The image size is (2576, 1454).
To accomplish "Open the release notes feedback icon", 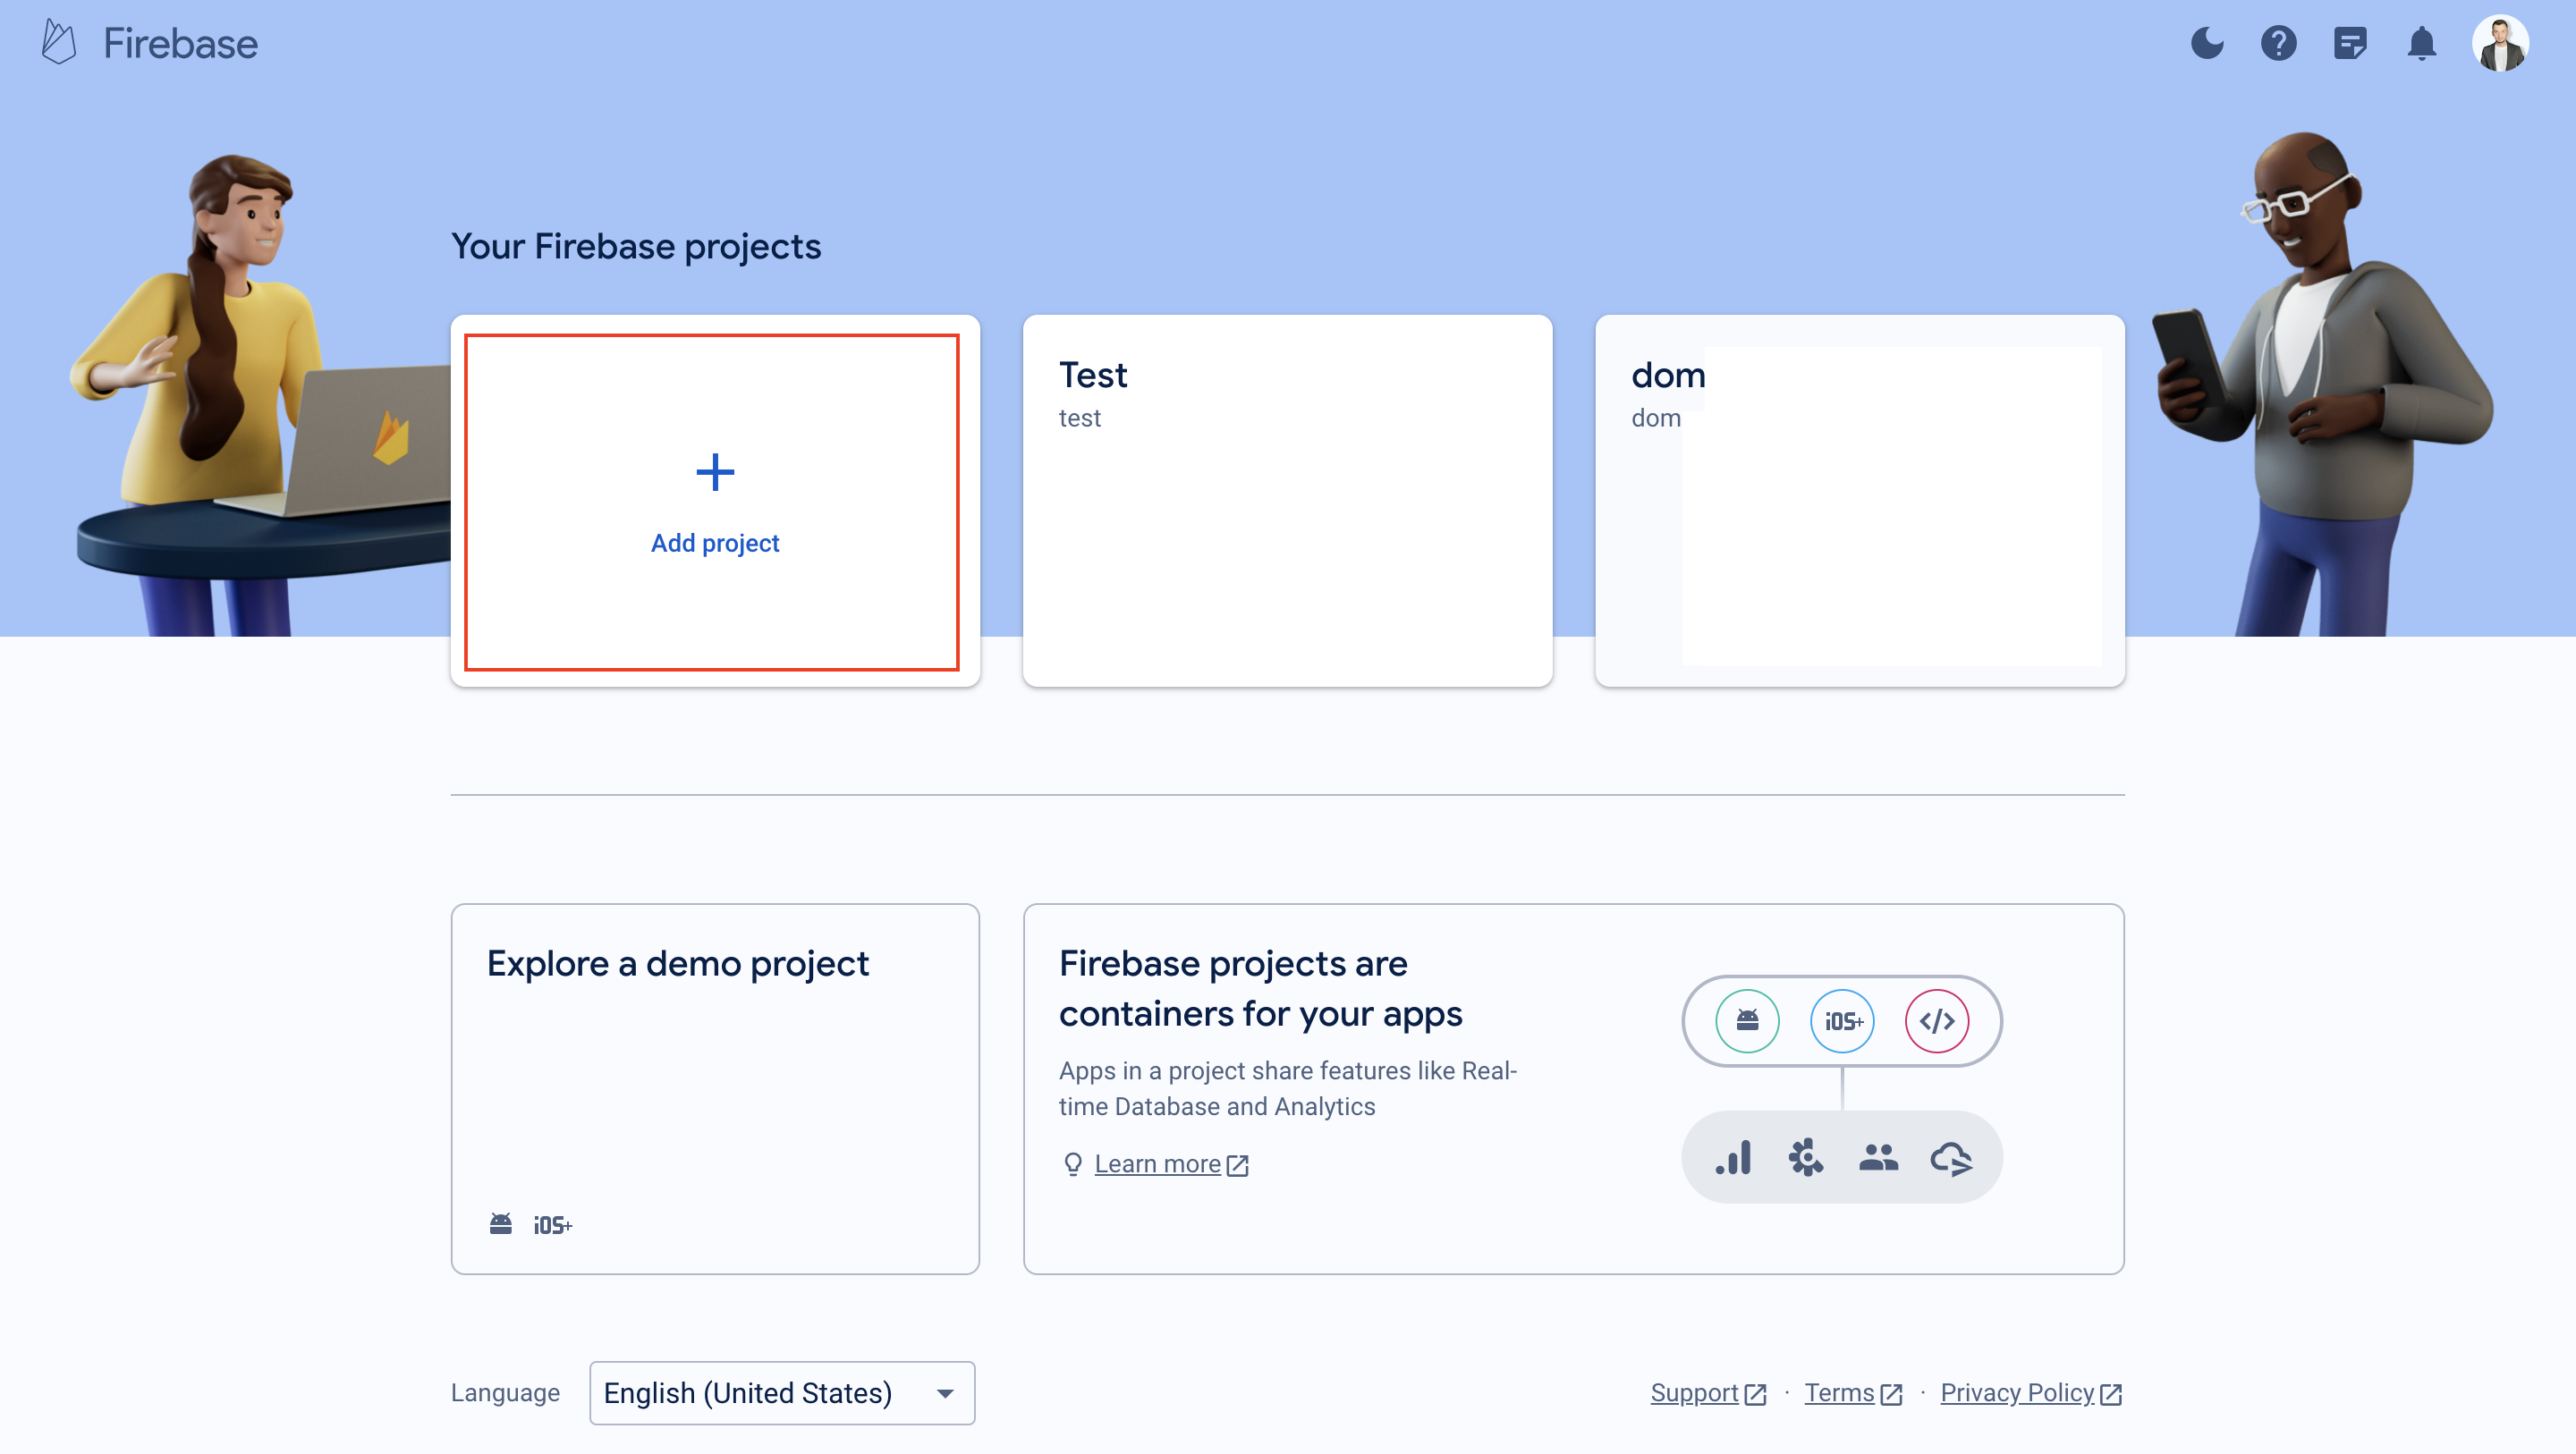I will point(2350,44).
